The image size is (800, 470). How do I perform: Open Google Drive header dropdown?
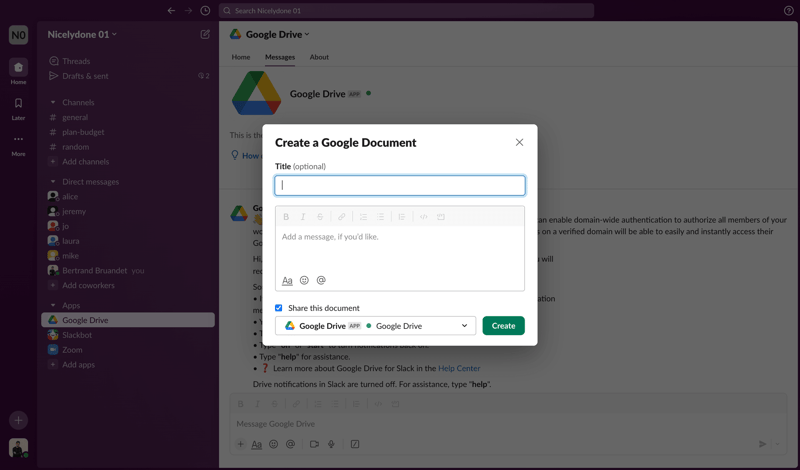(x=278, y=34)
